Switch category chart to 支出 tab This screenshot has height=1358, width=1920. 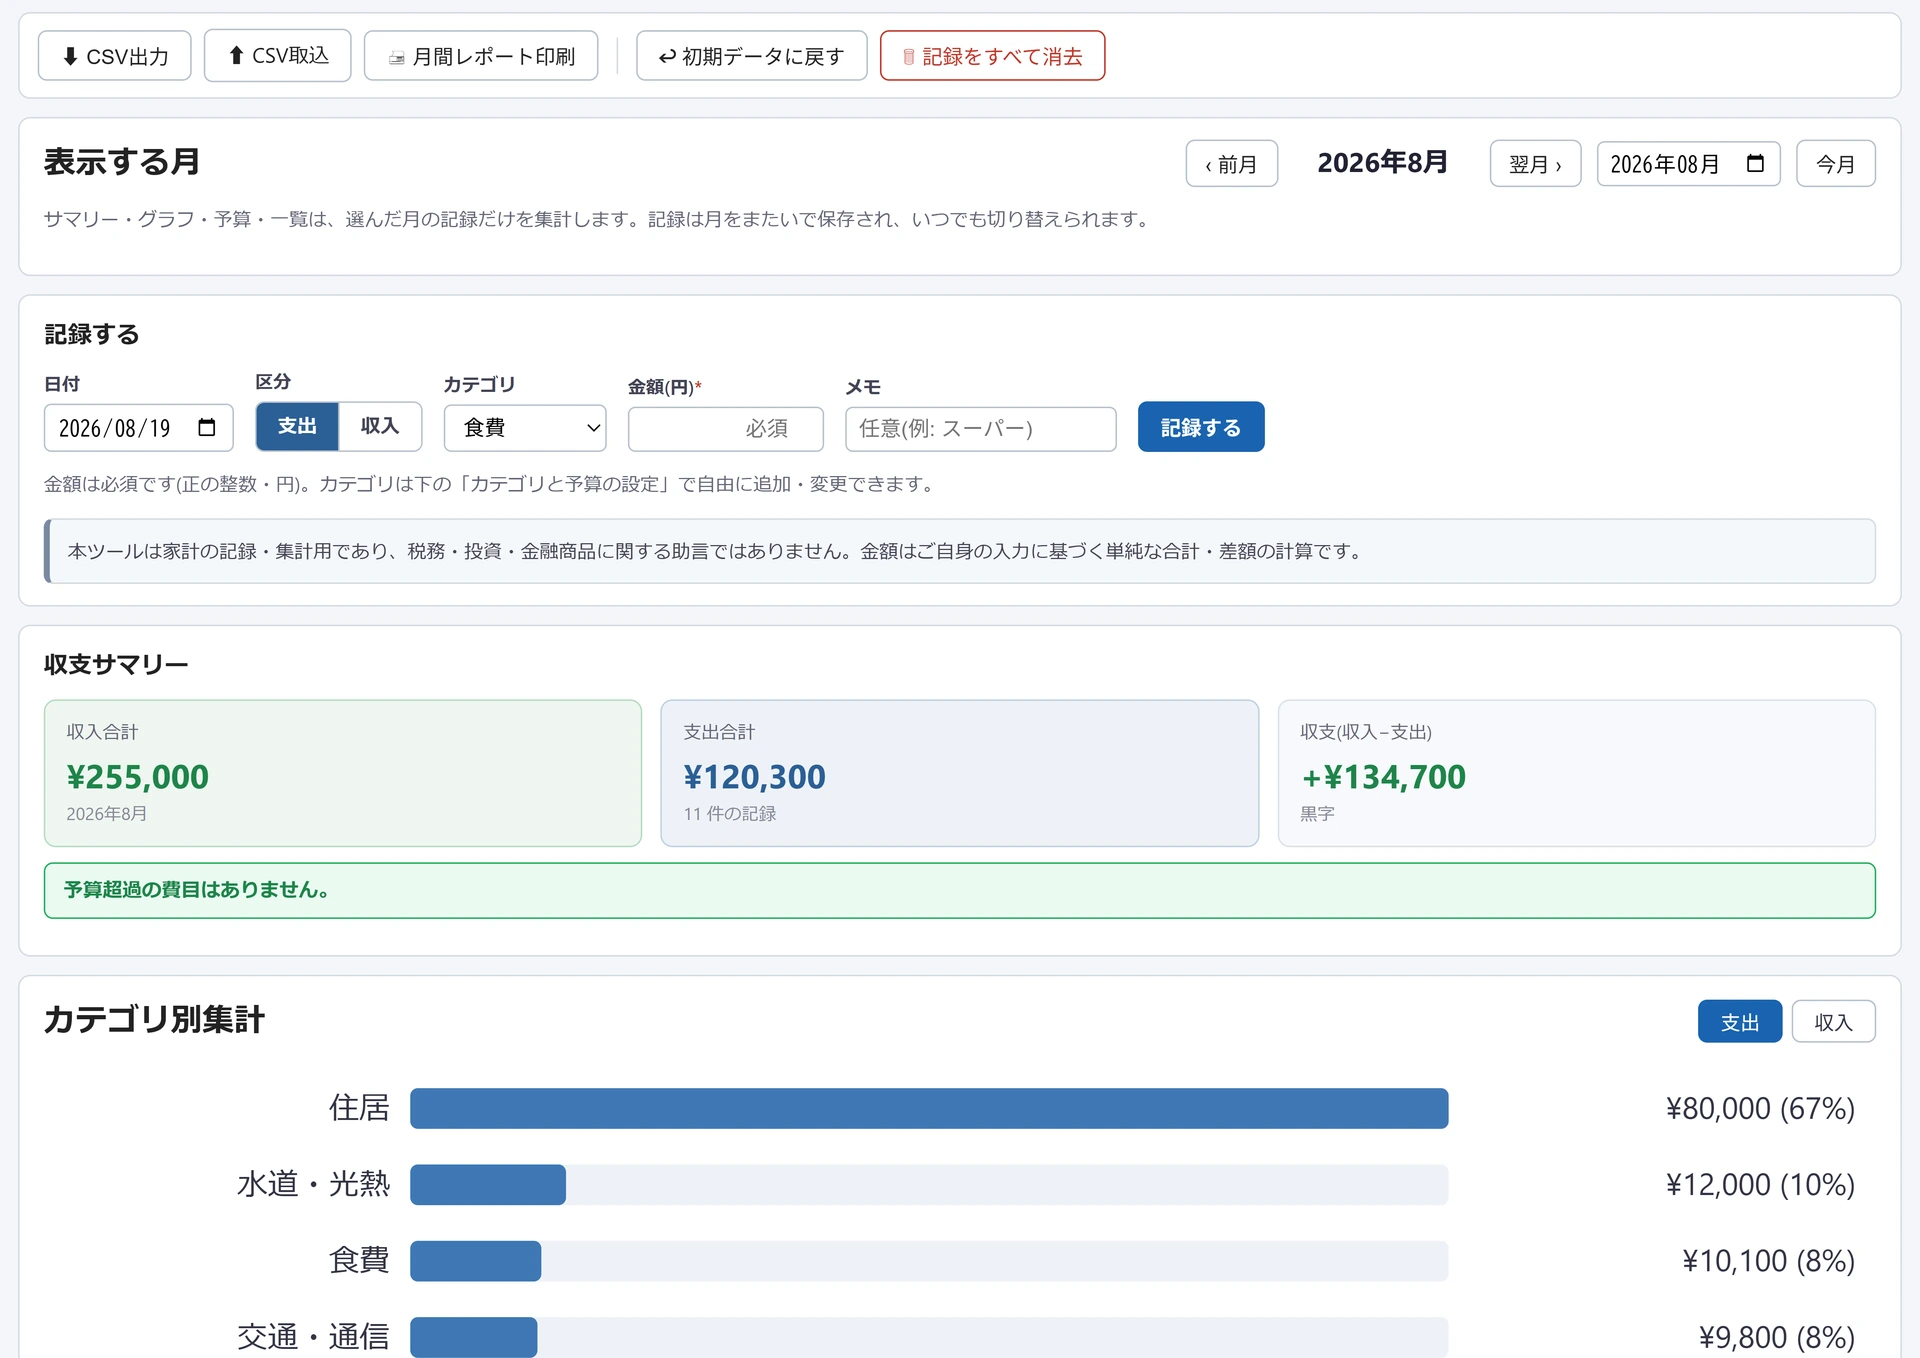(1740, 1022)
